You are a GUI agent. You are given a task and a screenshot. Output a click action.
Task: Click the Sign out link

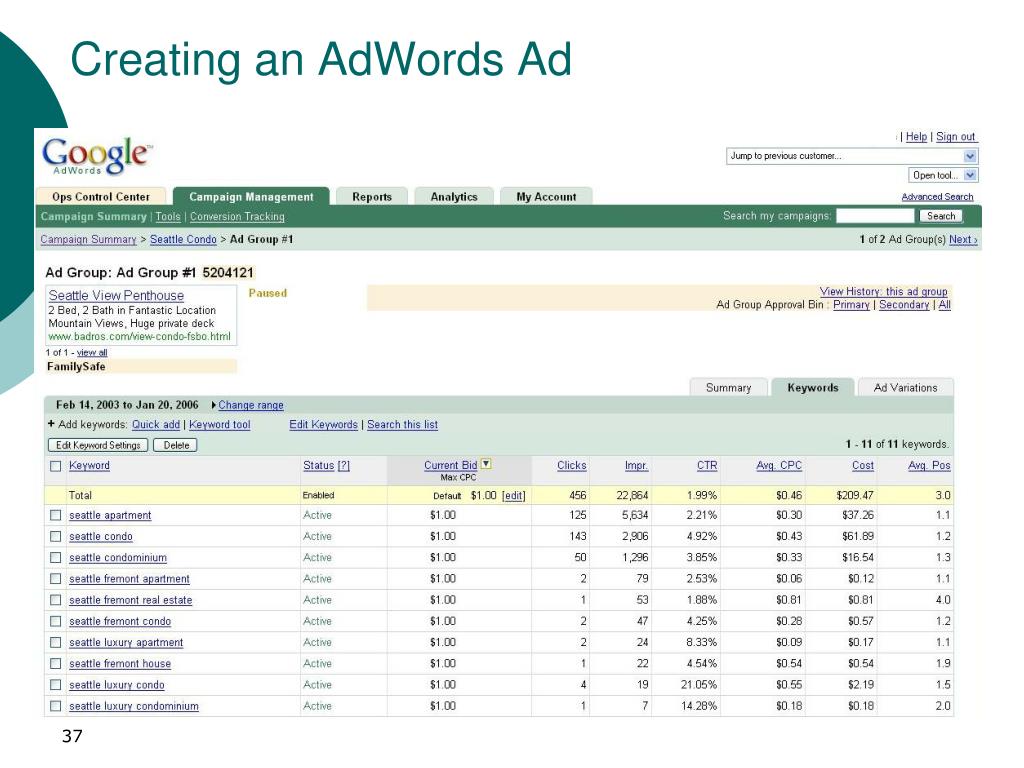[x=955, y=136]
